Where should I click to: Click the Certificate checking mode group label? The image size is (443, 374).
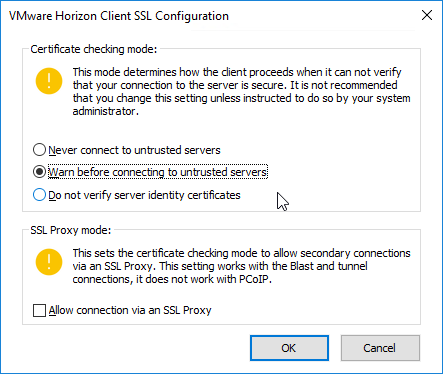click(x=93, y=49)
